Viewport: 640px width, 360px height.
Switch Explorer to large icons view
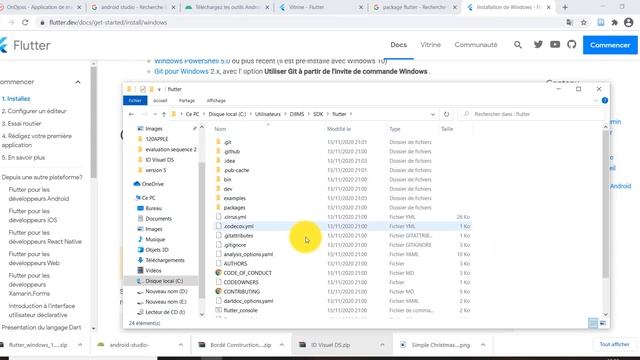tap(603, 323)
